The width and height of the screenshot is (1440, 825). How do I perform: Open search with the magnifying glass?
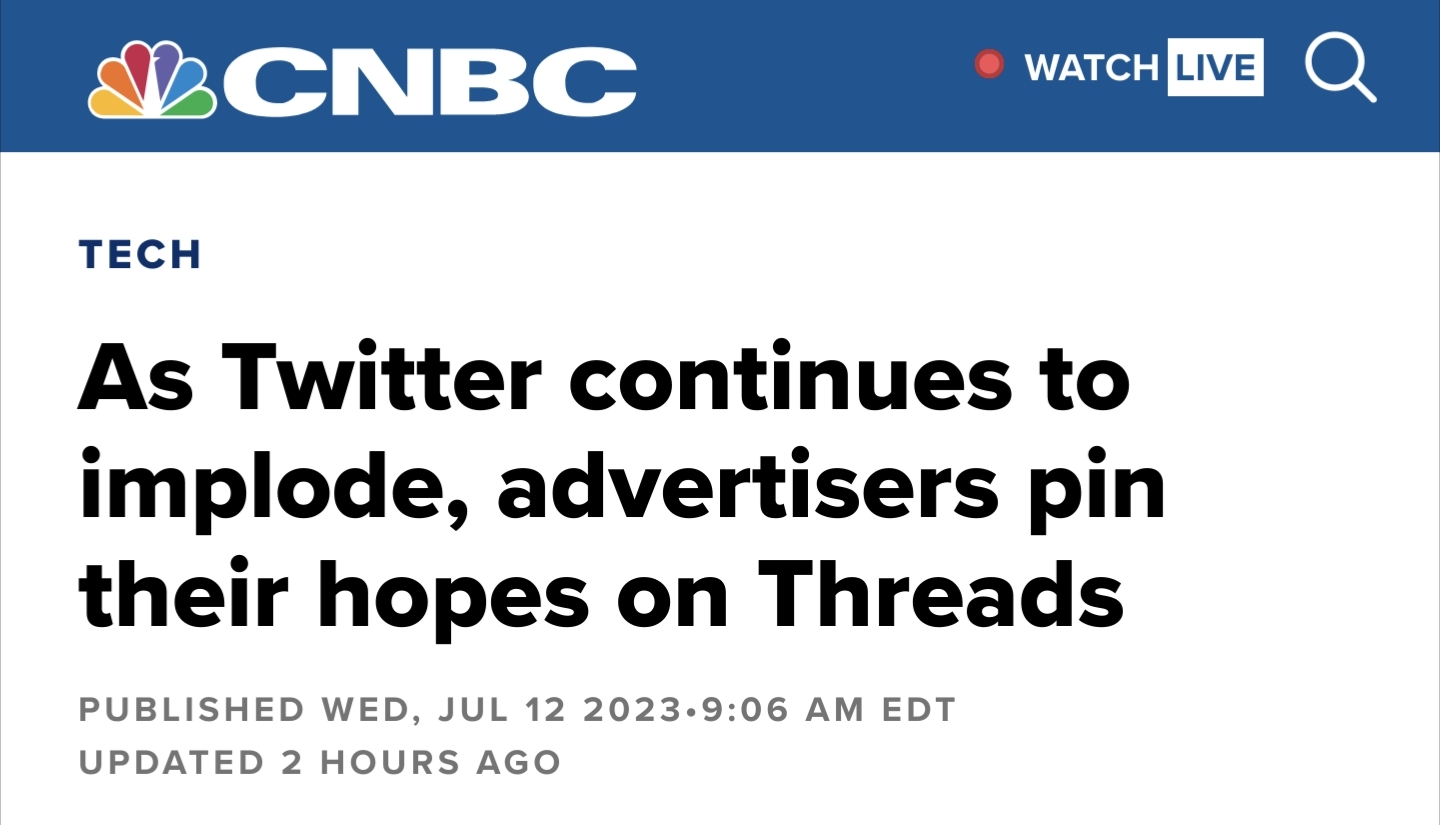1340,68
